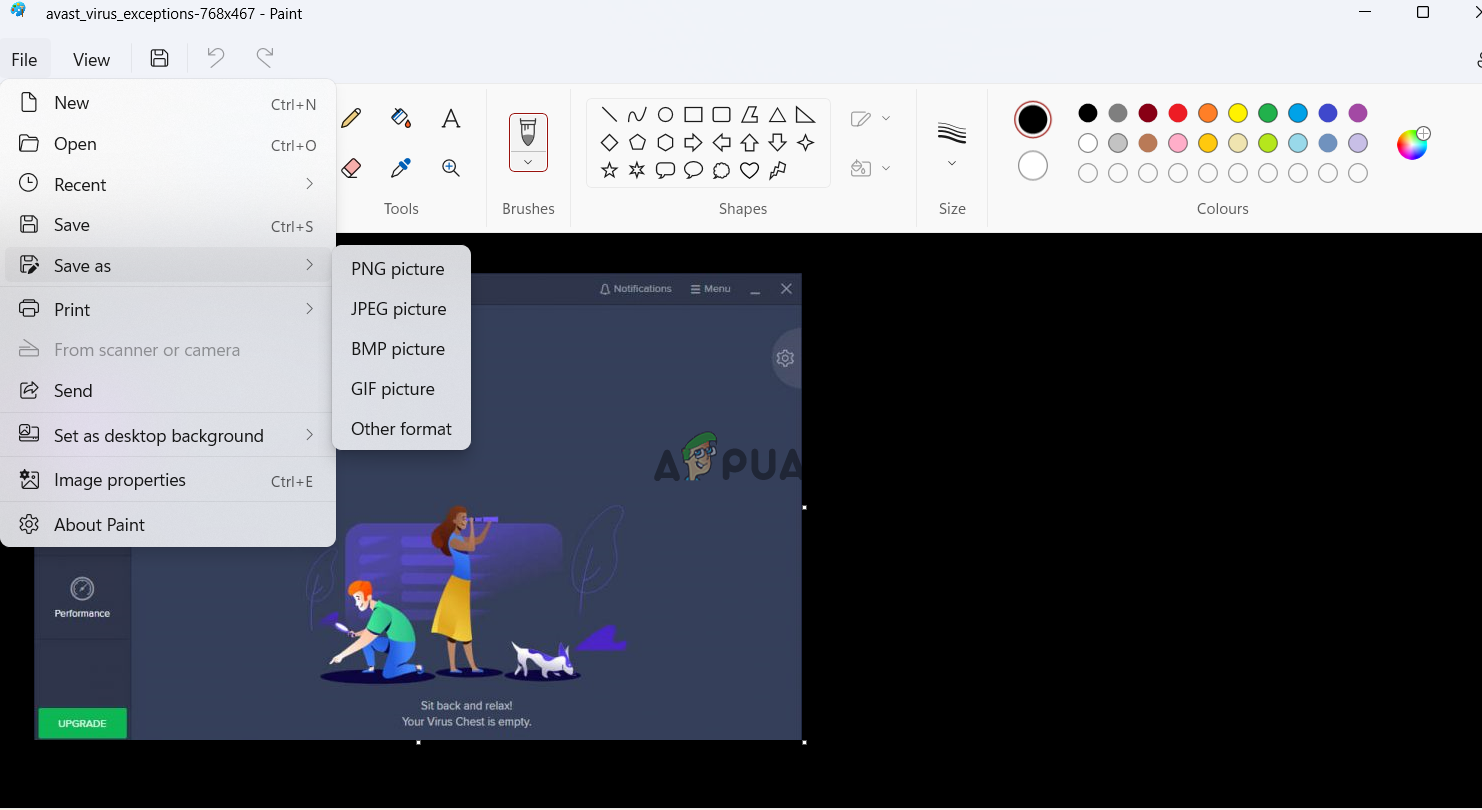Select the Colour 1 black circle
Viewport: 1482px width, 810px height.
pyautogui.click(x=1033, y=120)
